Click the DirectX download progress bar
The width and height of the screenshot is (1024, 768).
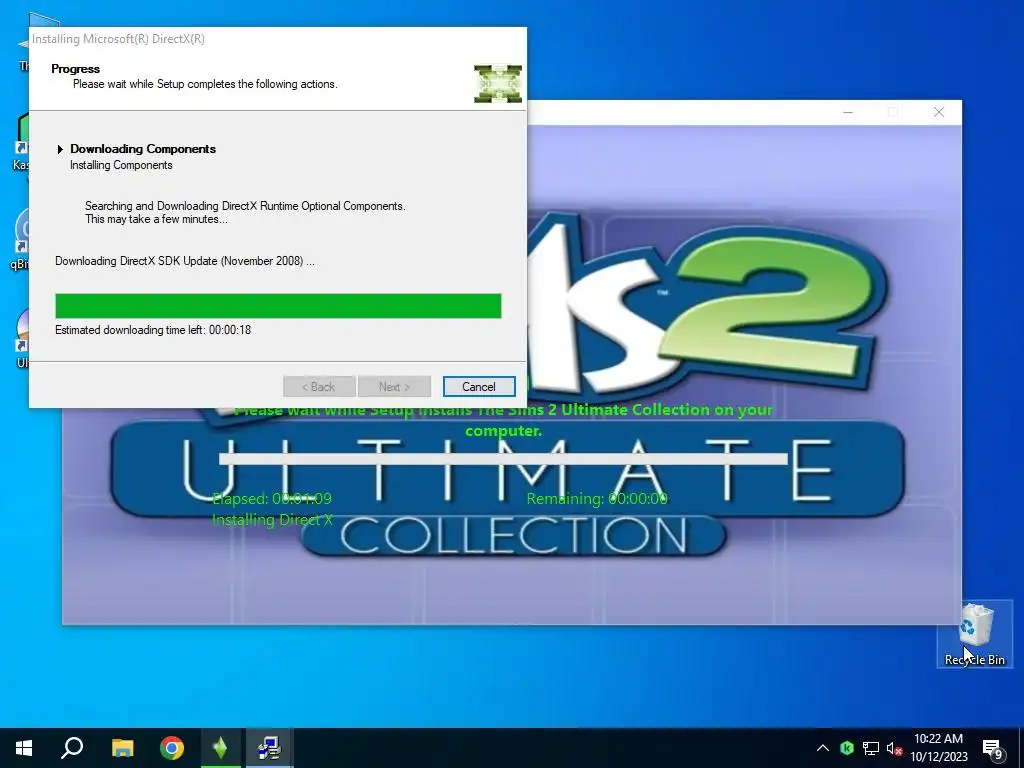[278, 306]
